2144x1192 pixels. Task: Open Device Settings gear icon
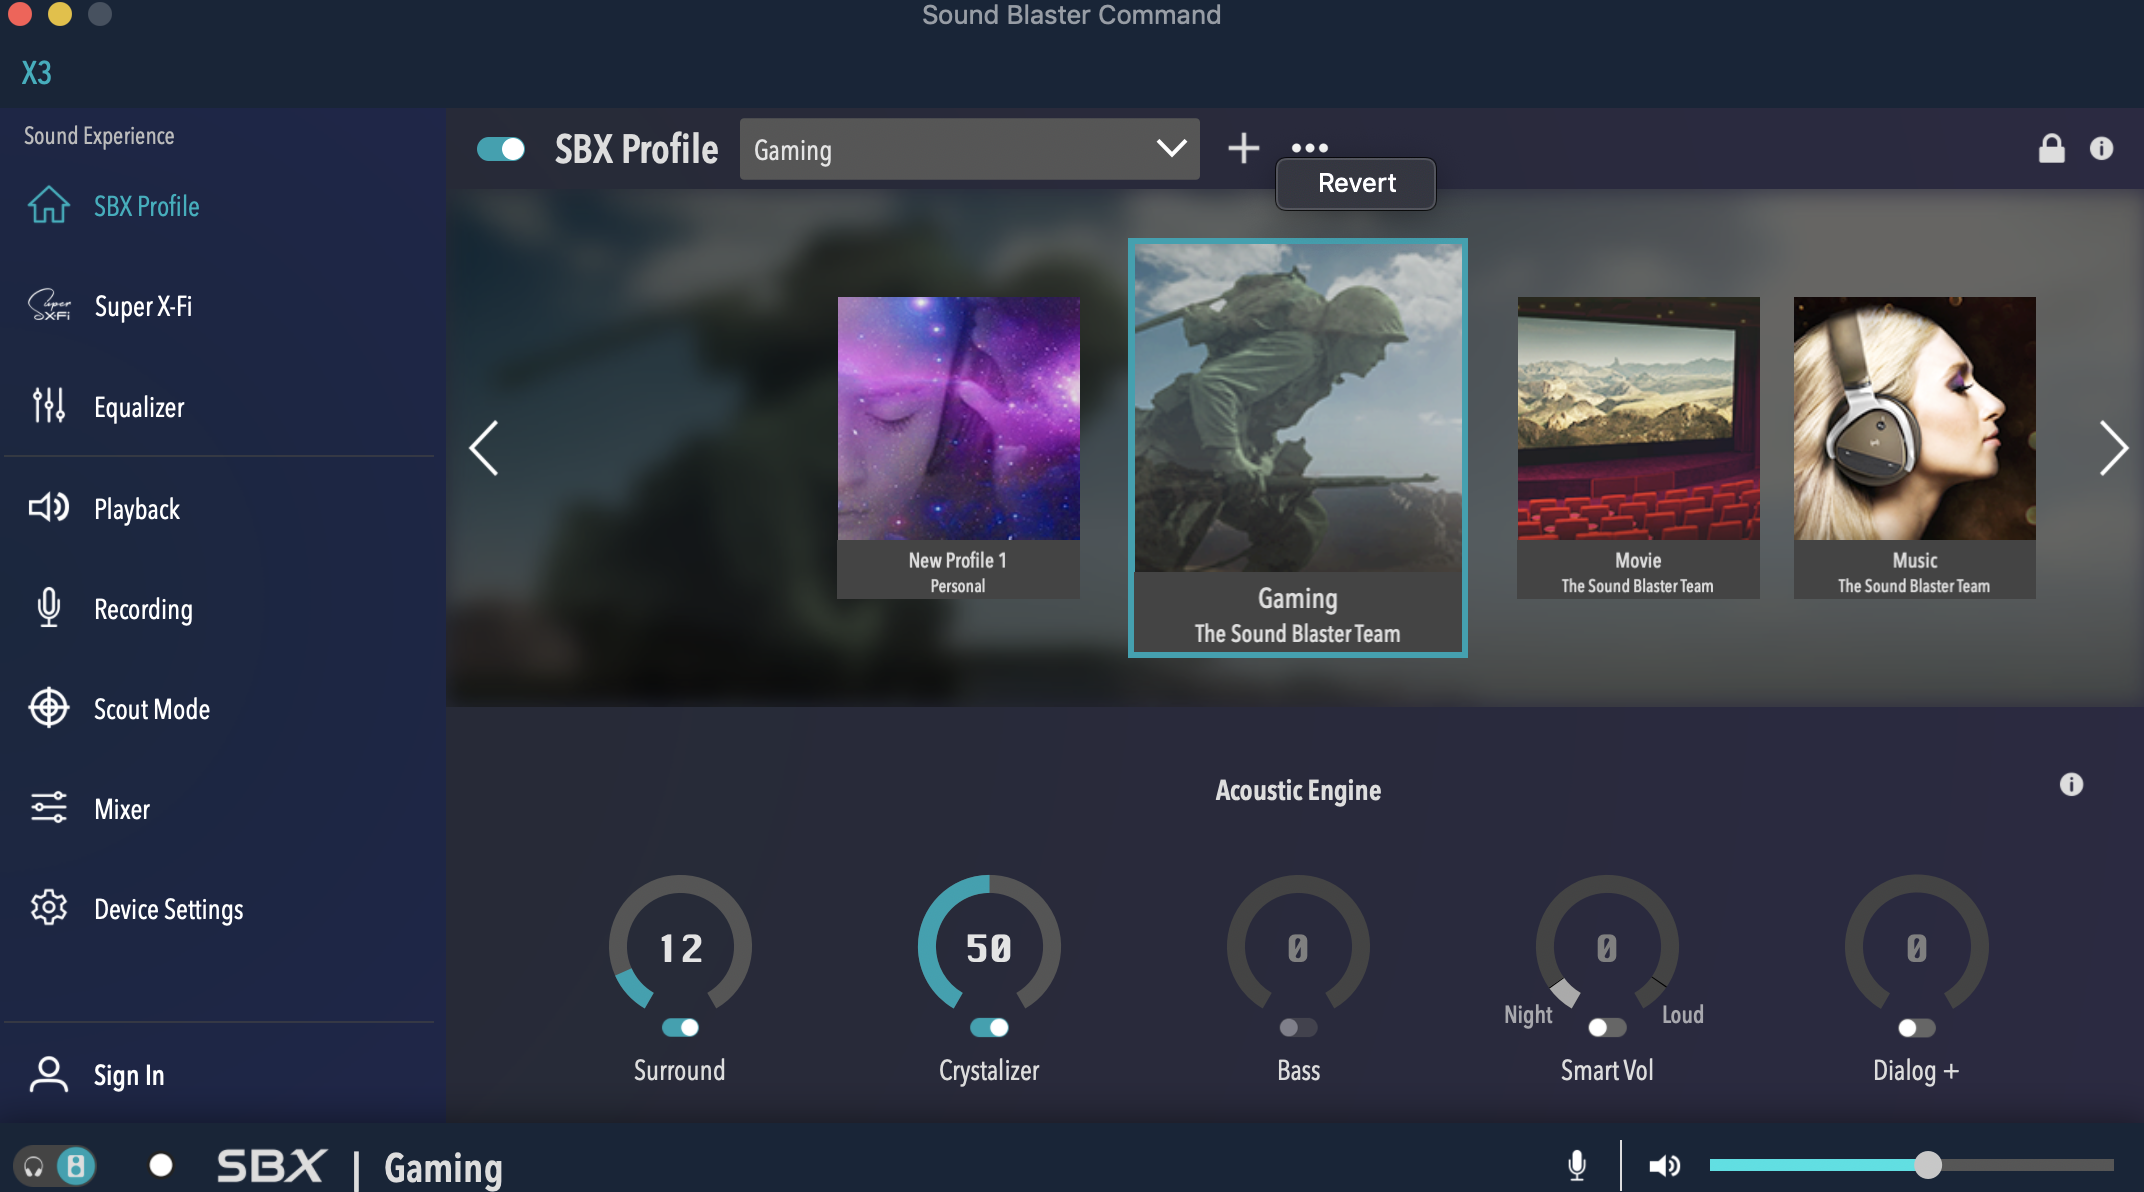pos(49,908)
